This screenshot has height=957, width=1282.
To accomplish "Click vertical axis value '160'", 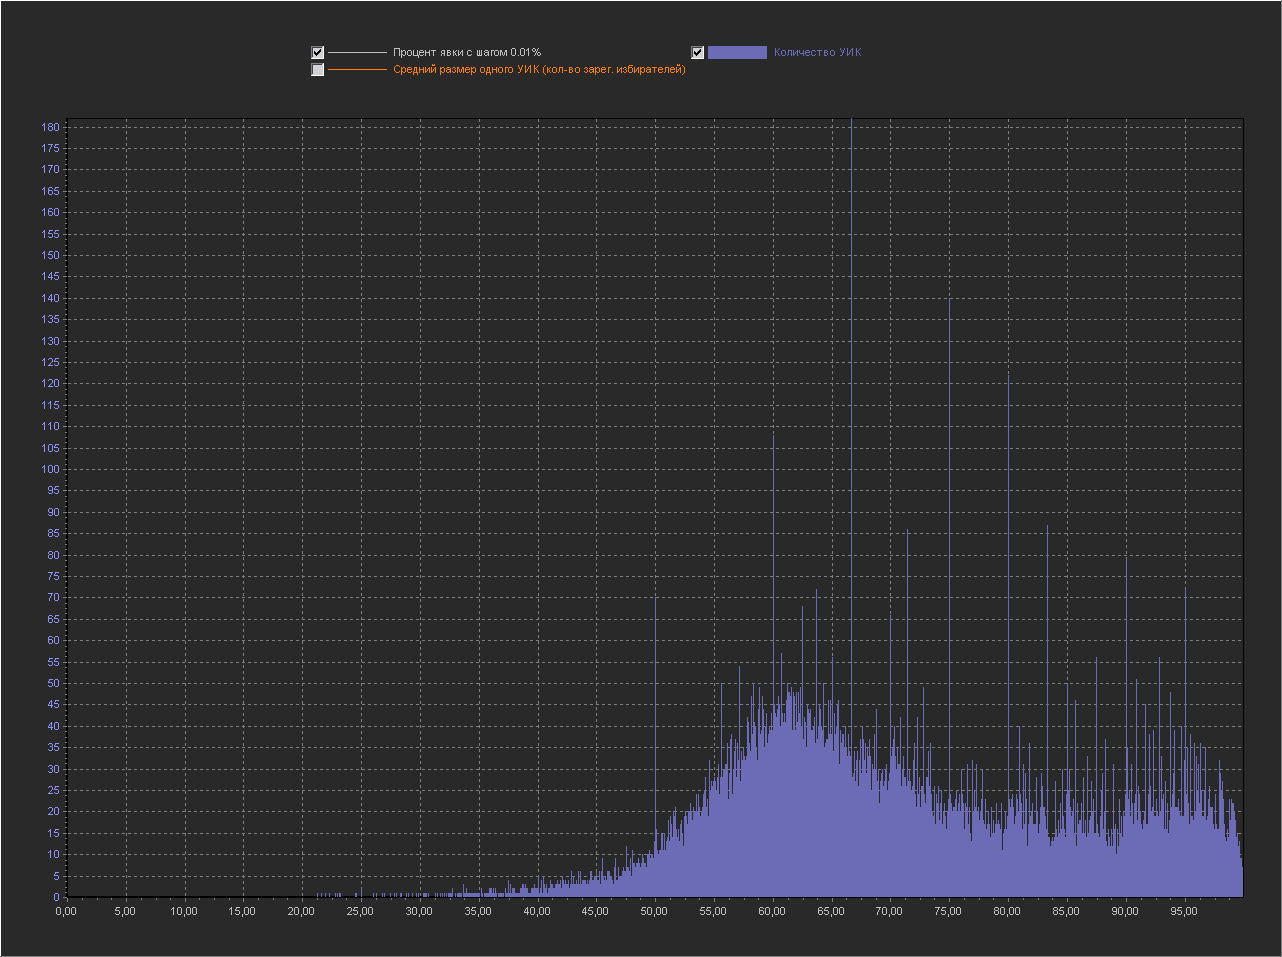I will 51,212.
